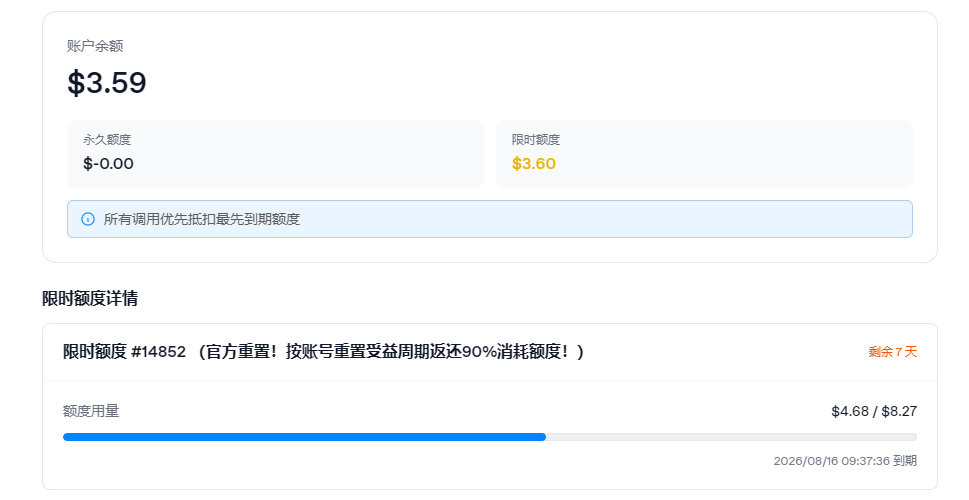Select the 账户余额 label
969x500 pixels.
(x=95, y=46)
